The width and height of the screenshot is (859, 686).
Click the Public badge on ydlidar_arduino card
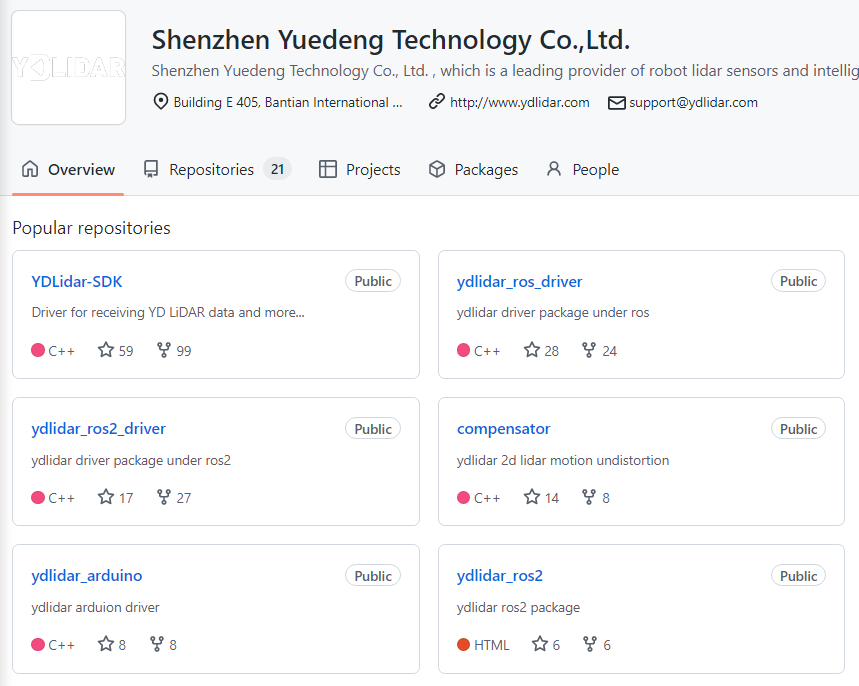pos(373,575)
